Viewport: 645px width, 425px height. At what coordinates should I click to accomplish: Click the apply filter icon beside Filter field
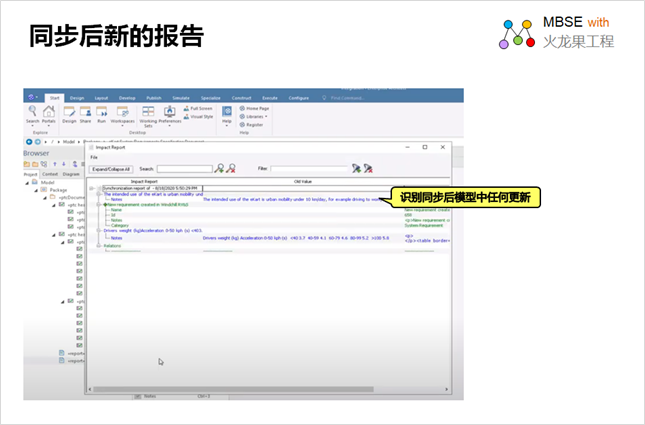pyautogui.click(x=356, y=169)
